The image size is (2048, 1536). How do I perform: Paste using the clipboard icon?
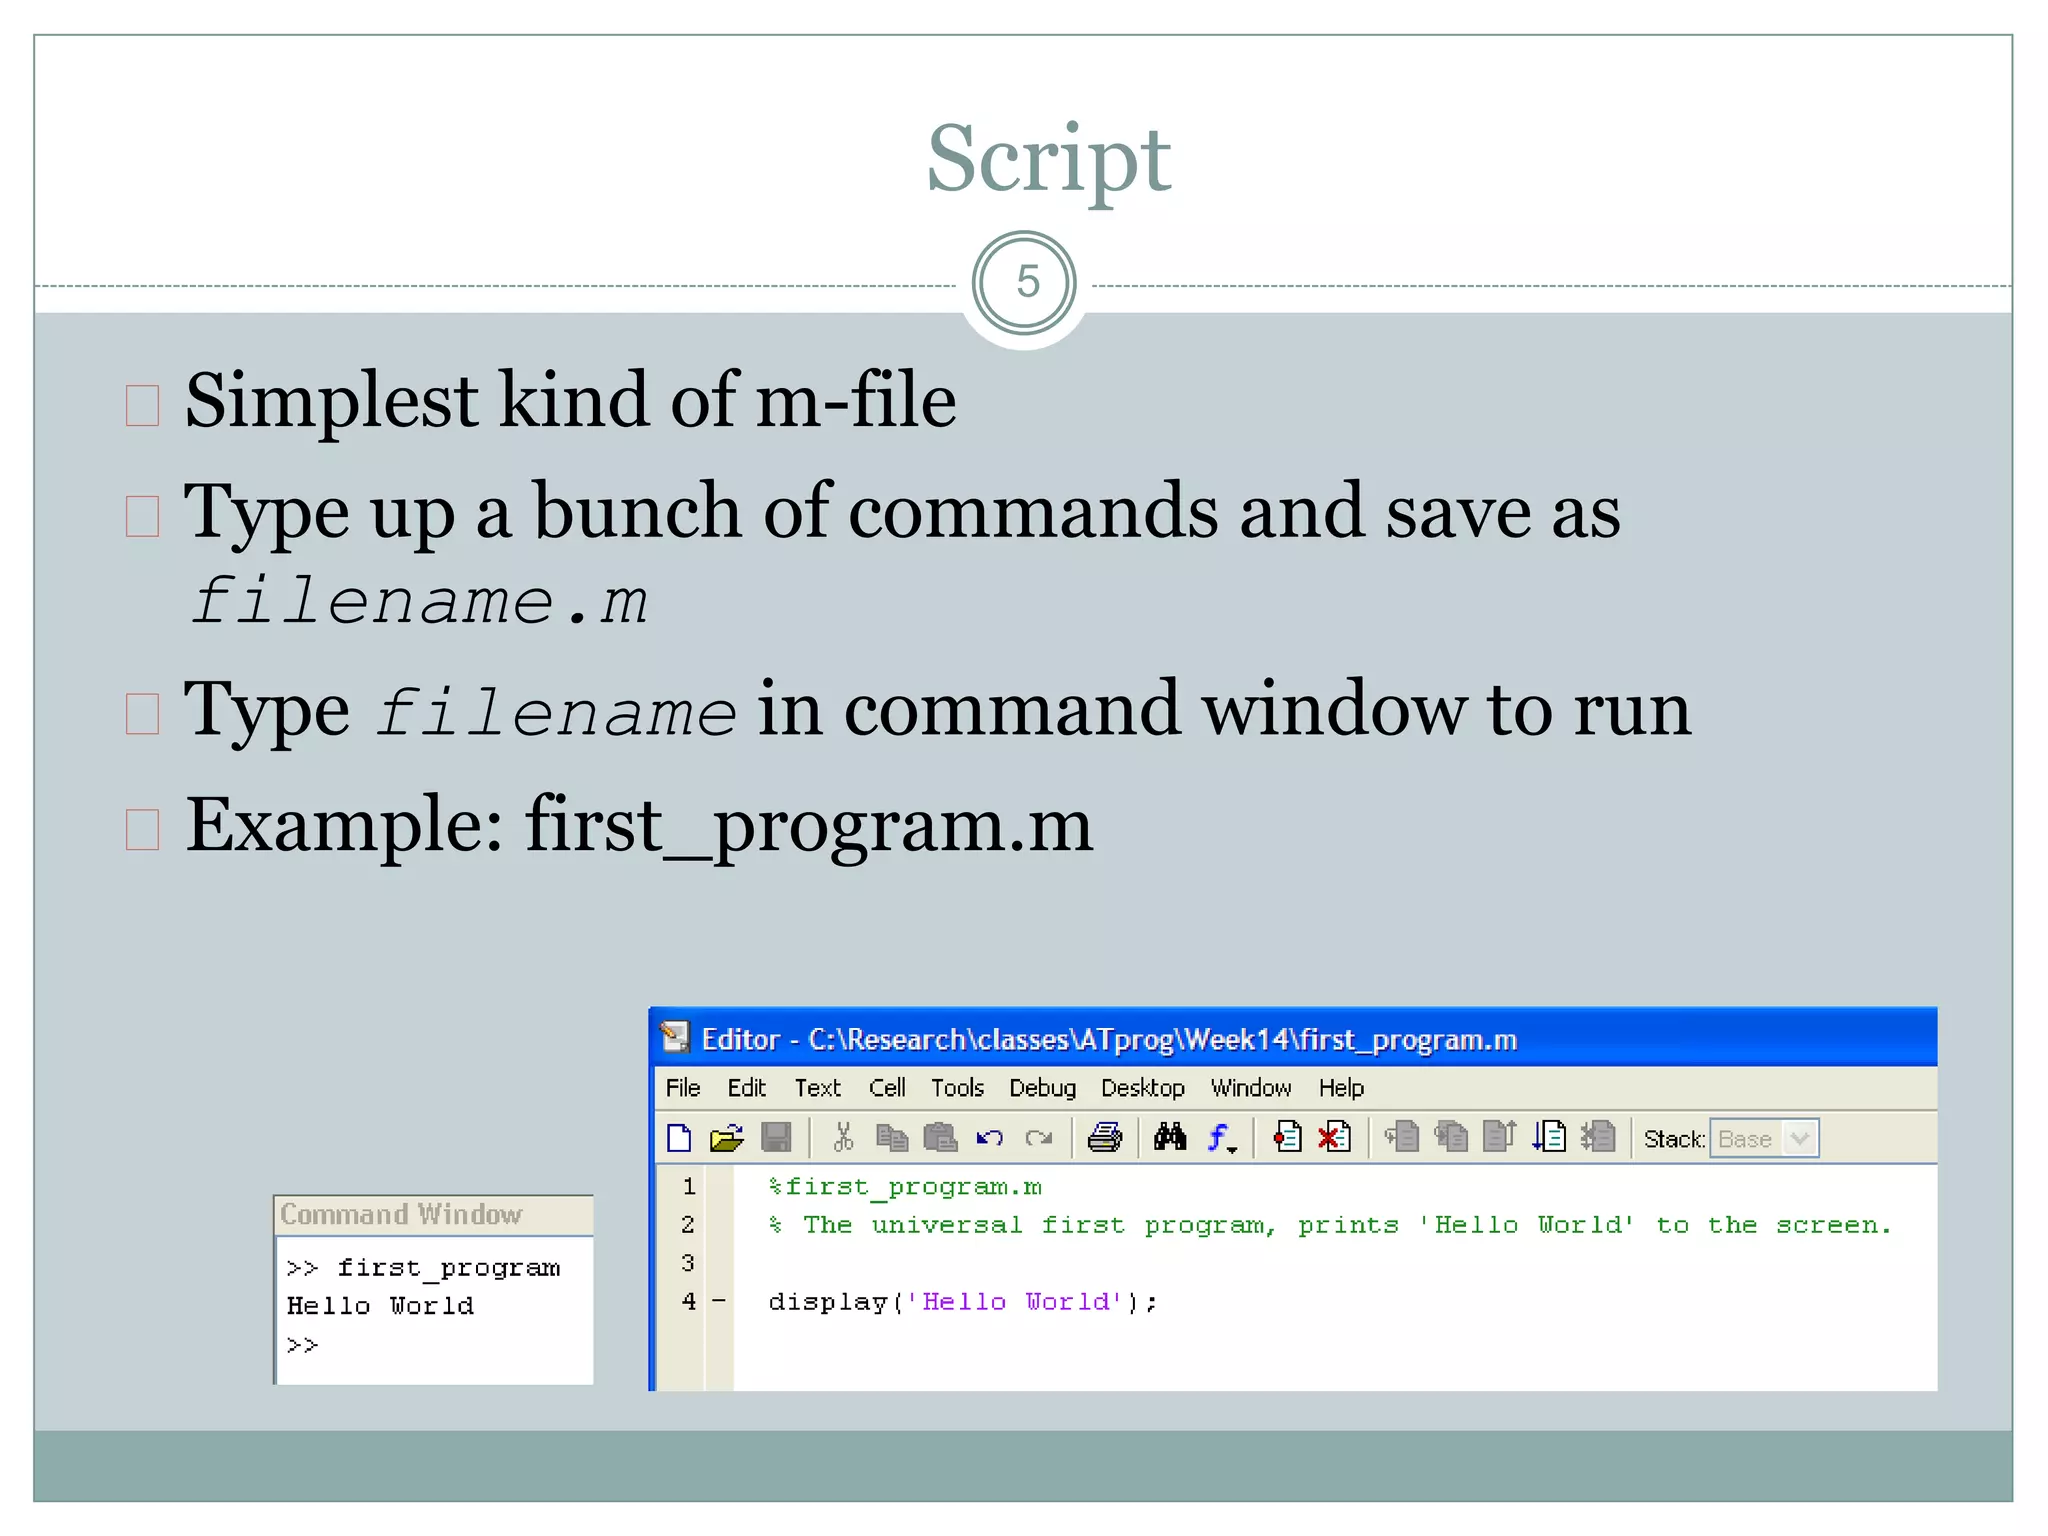pyautogui.click(x=940, y=1138)
